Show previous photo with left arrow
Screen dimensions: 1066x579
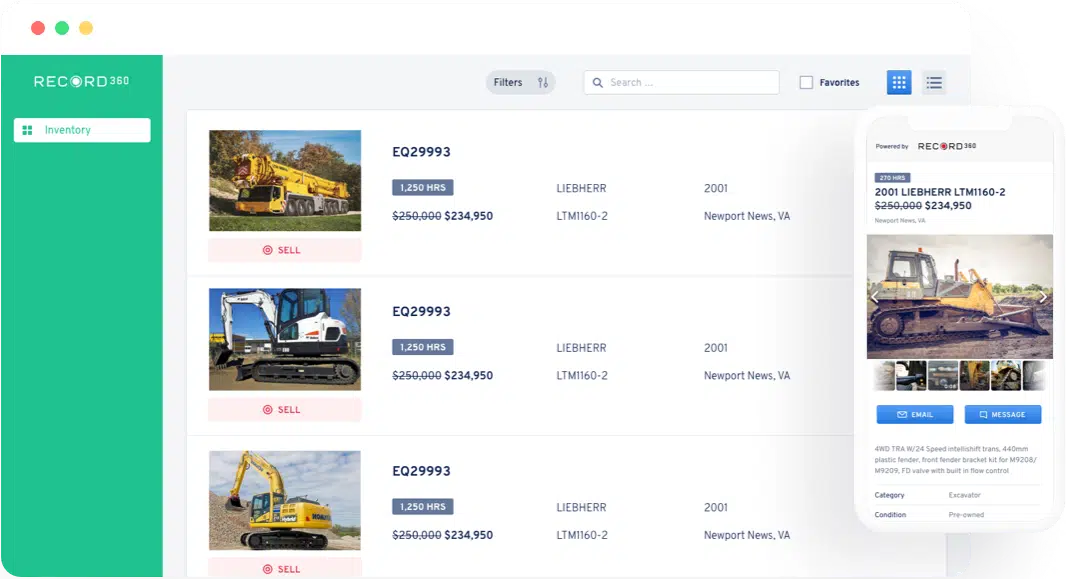click(x=874, y=297)
